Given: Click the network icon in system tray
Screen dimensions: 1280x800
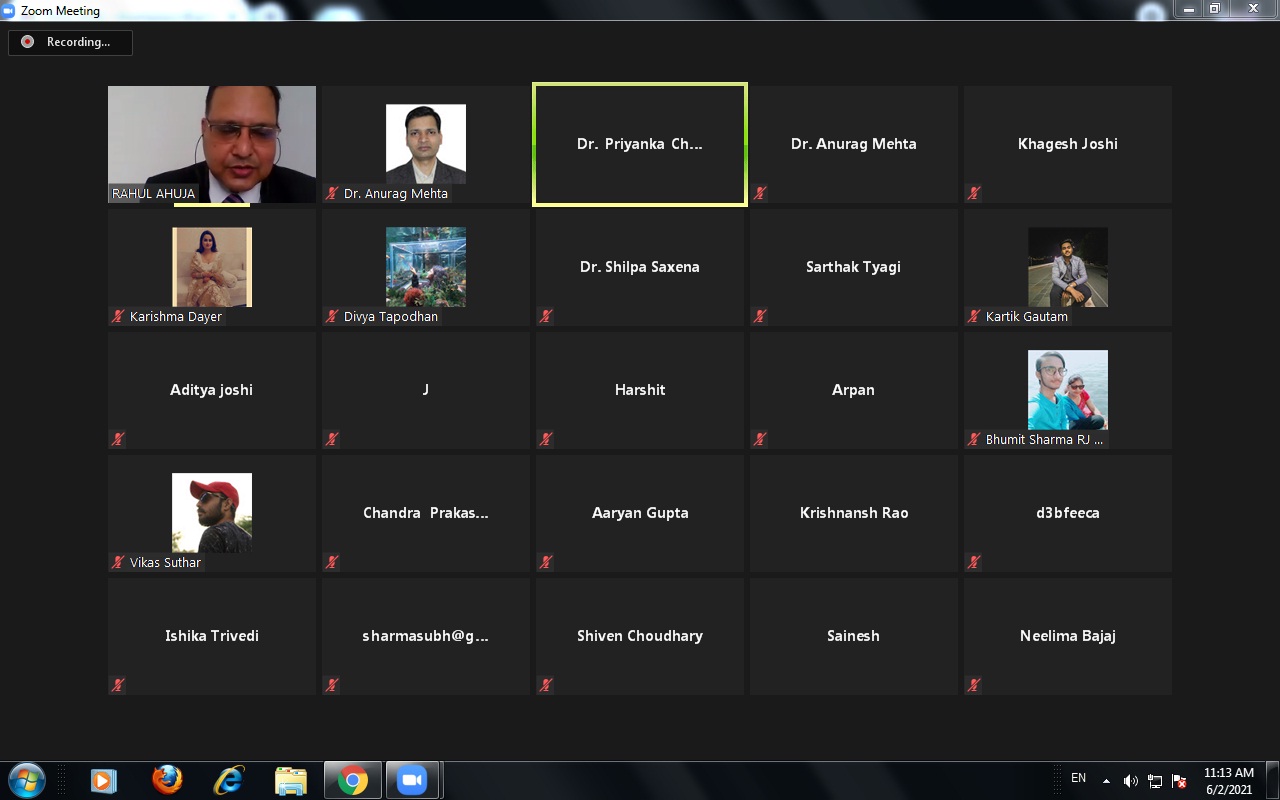Looking at the screenshot, I should click(1155, 781).
